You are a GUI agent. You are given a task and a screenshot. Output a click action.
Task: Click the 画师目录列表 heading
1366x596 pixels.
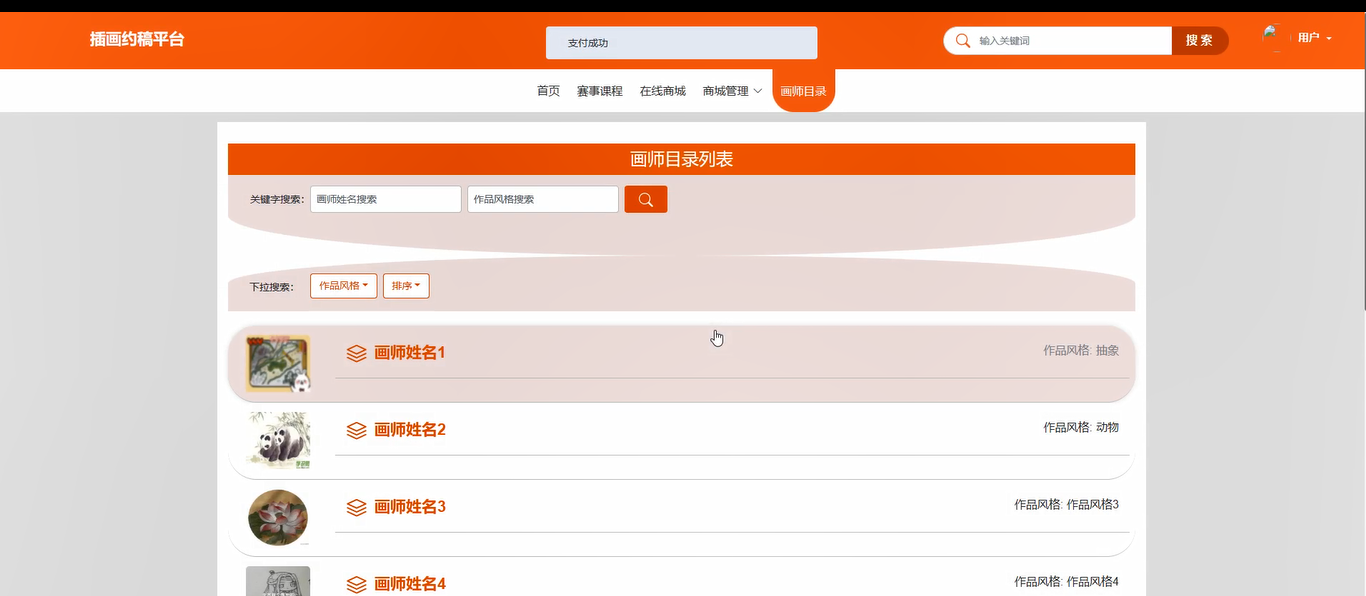pyautogui.click(x=682, y=160)
